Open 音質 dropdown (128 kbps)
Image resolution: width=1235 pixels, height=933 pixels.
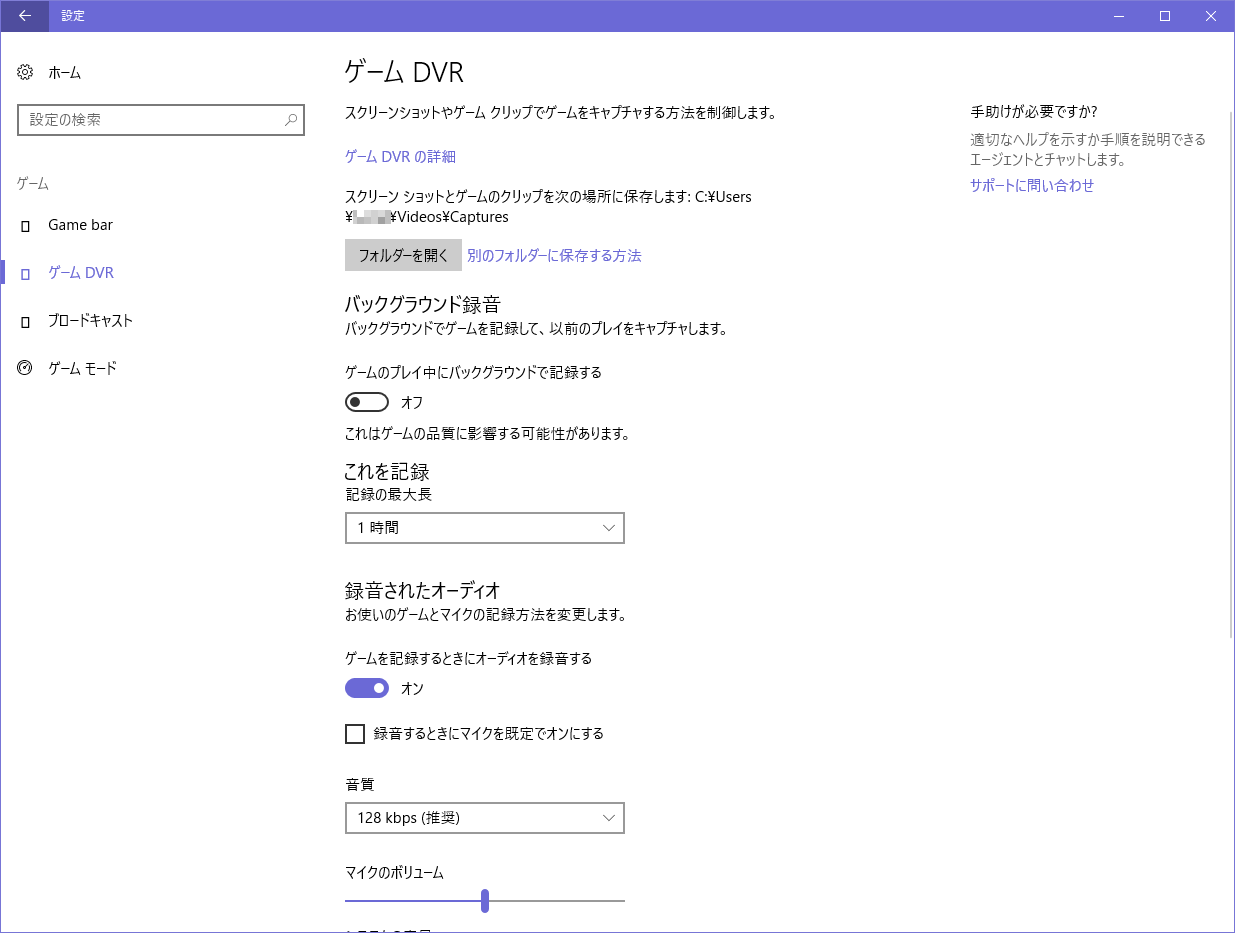point(485,818)
